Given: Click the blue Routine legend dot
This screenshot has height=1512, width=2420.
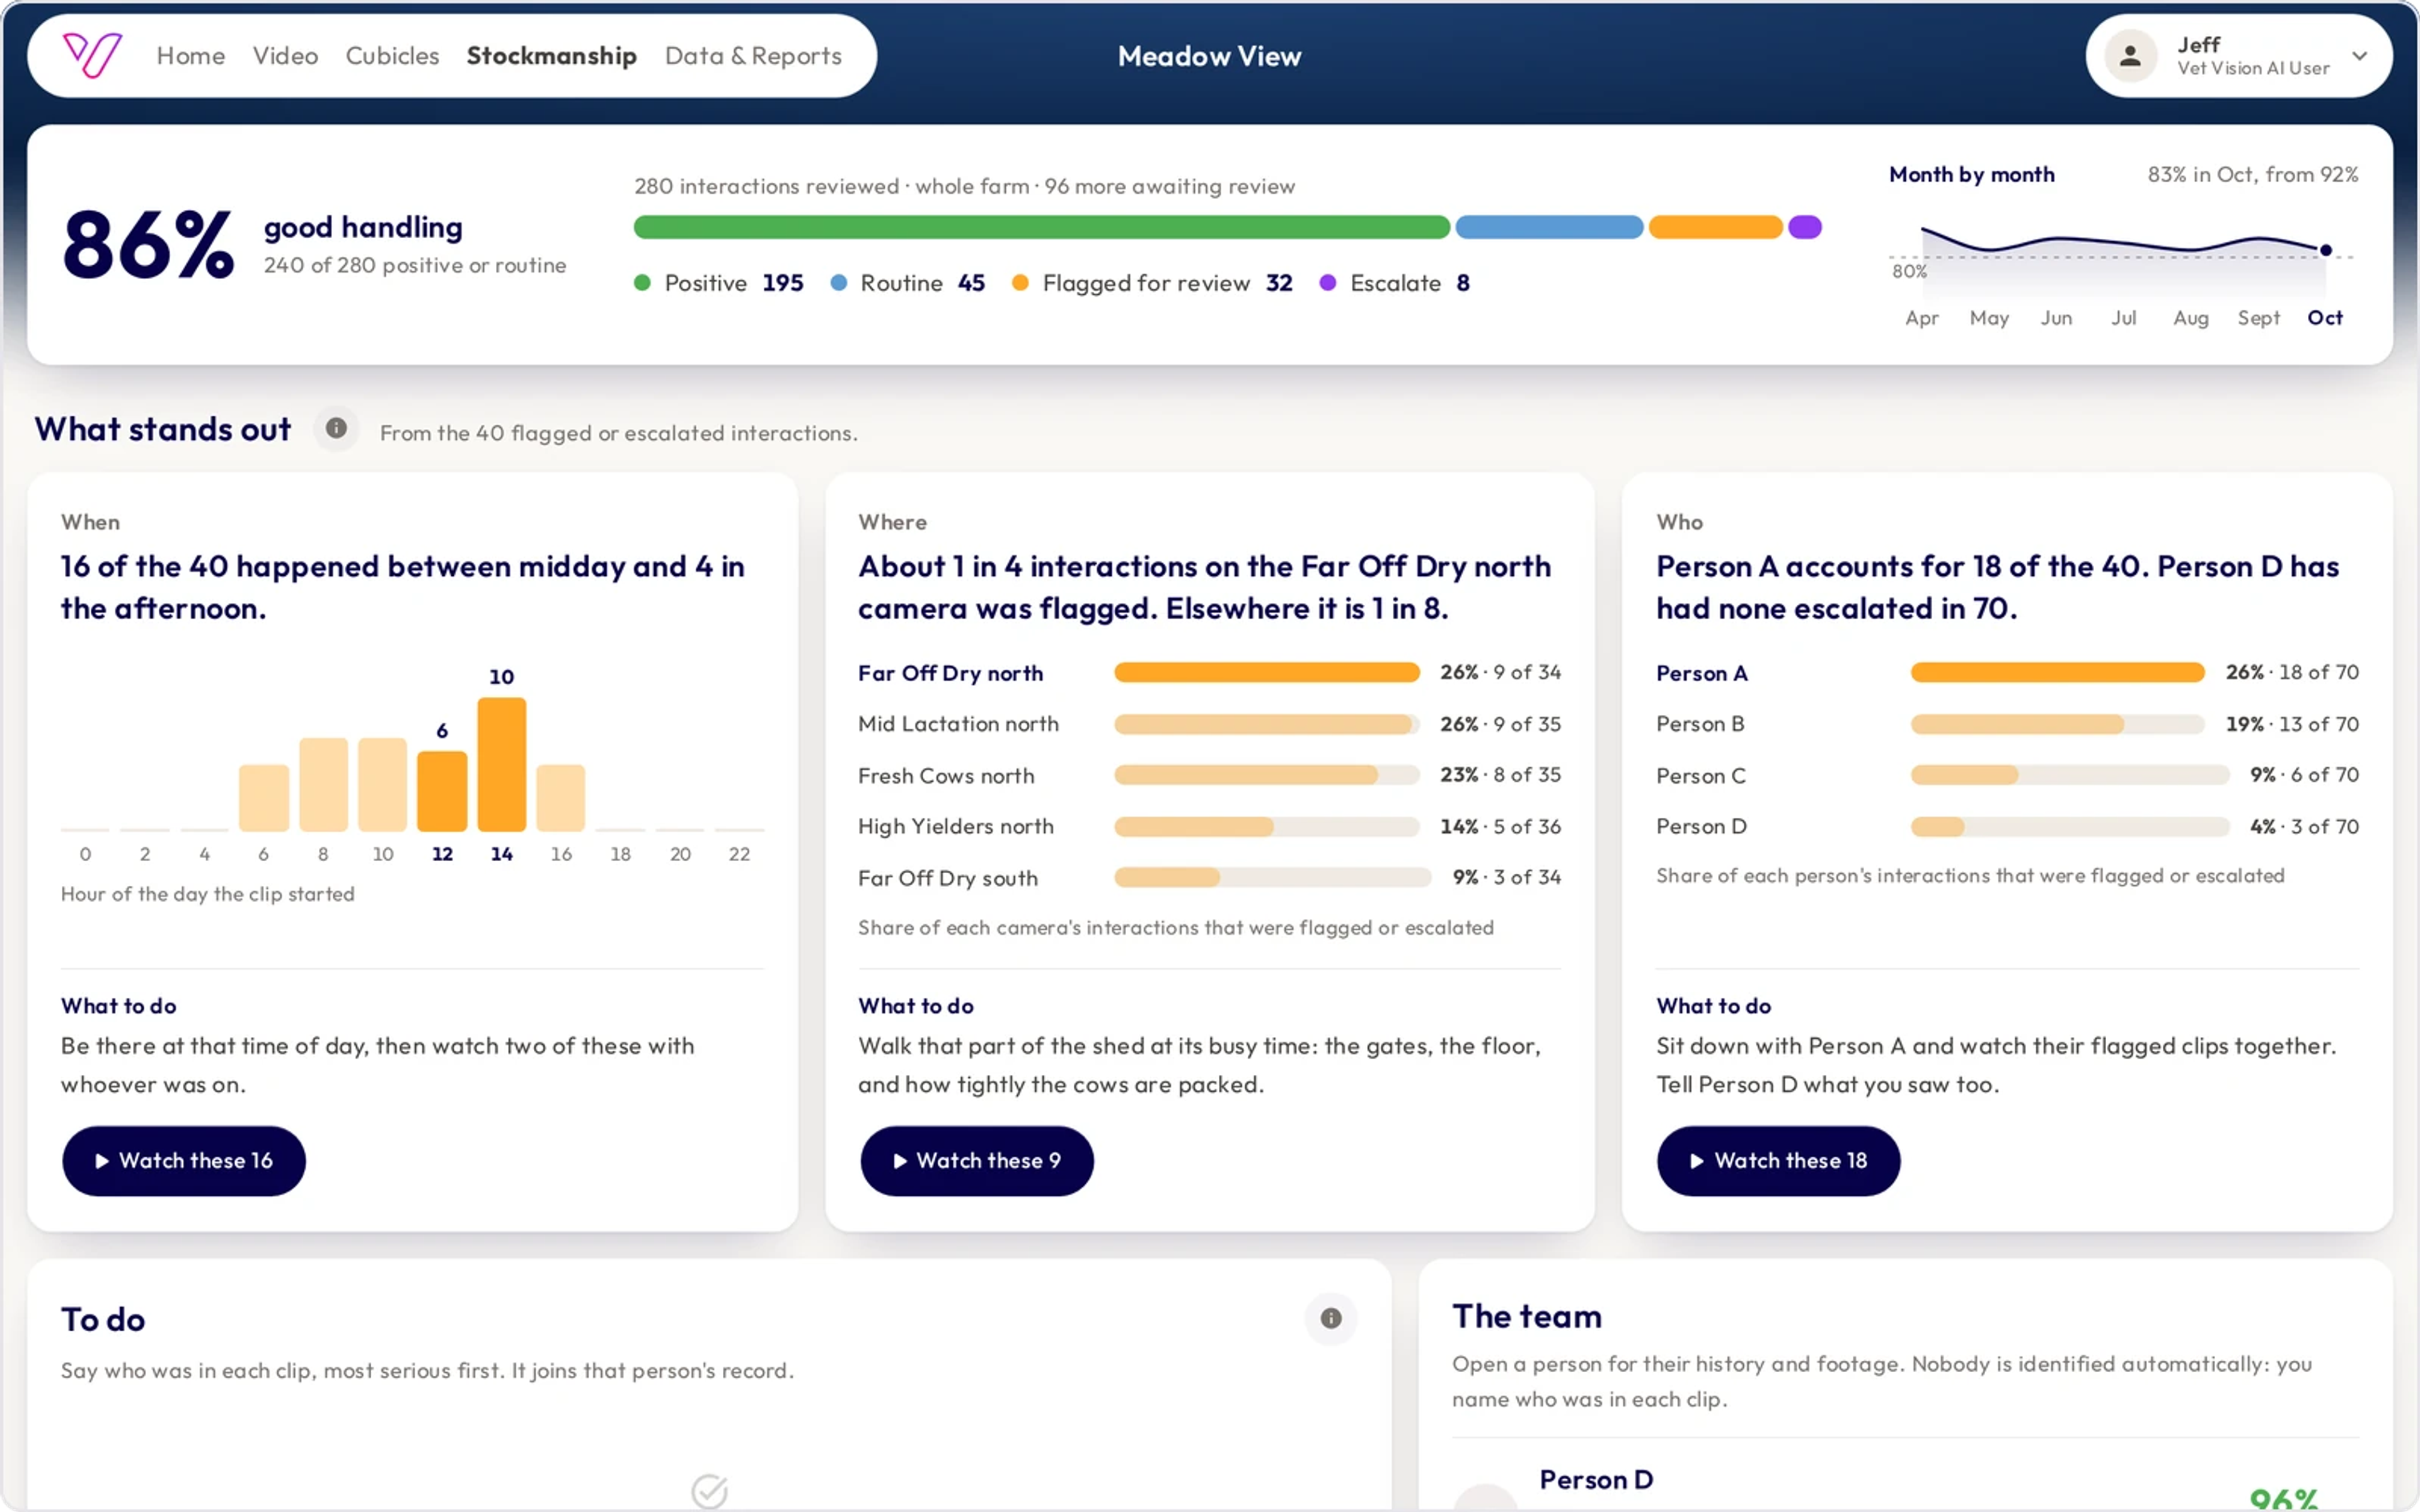Looking at the screenshot, I should [839, 283].
